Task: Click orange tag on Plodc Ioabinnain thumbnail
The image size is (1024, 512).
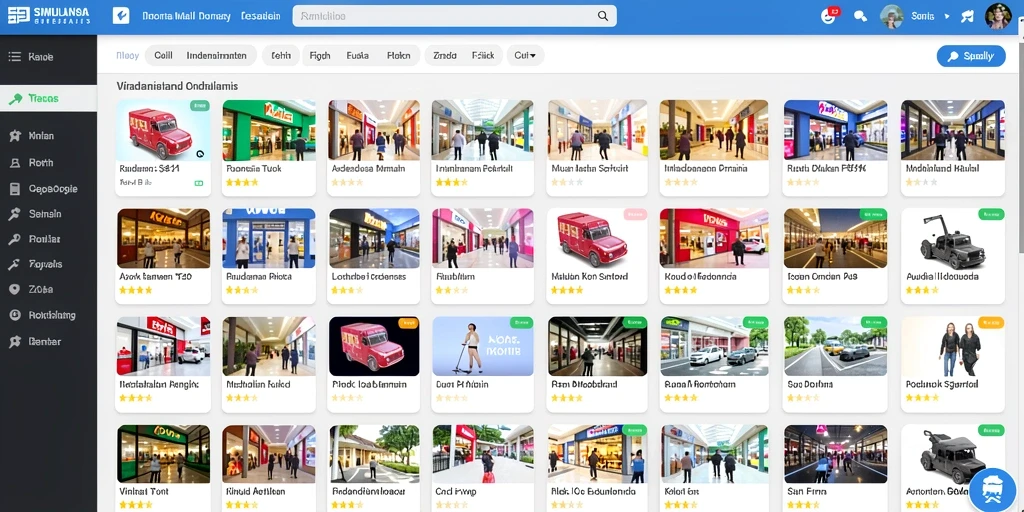Action: [407, 323]
